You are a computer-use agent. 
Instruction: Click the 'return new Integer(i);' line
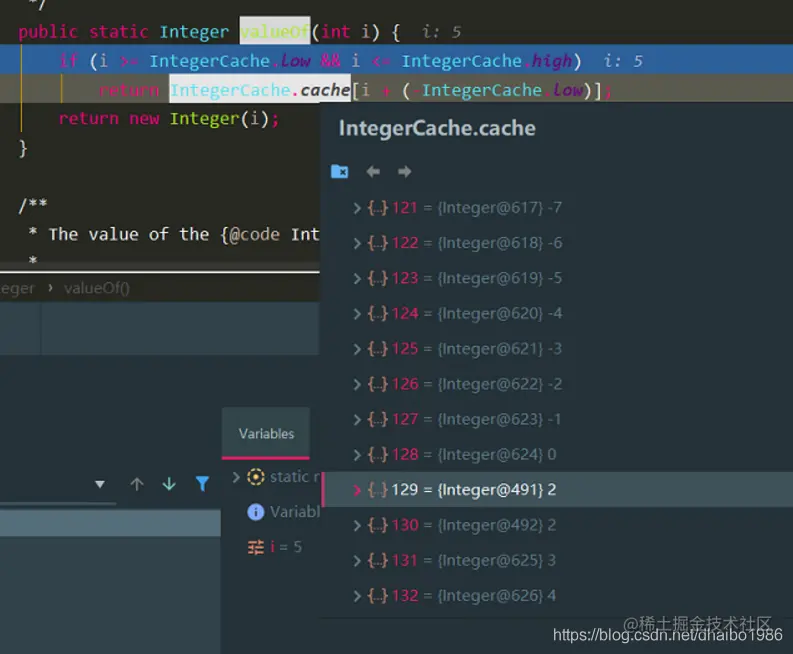[x=168, y=118]
